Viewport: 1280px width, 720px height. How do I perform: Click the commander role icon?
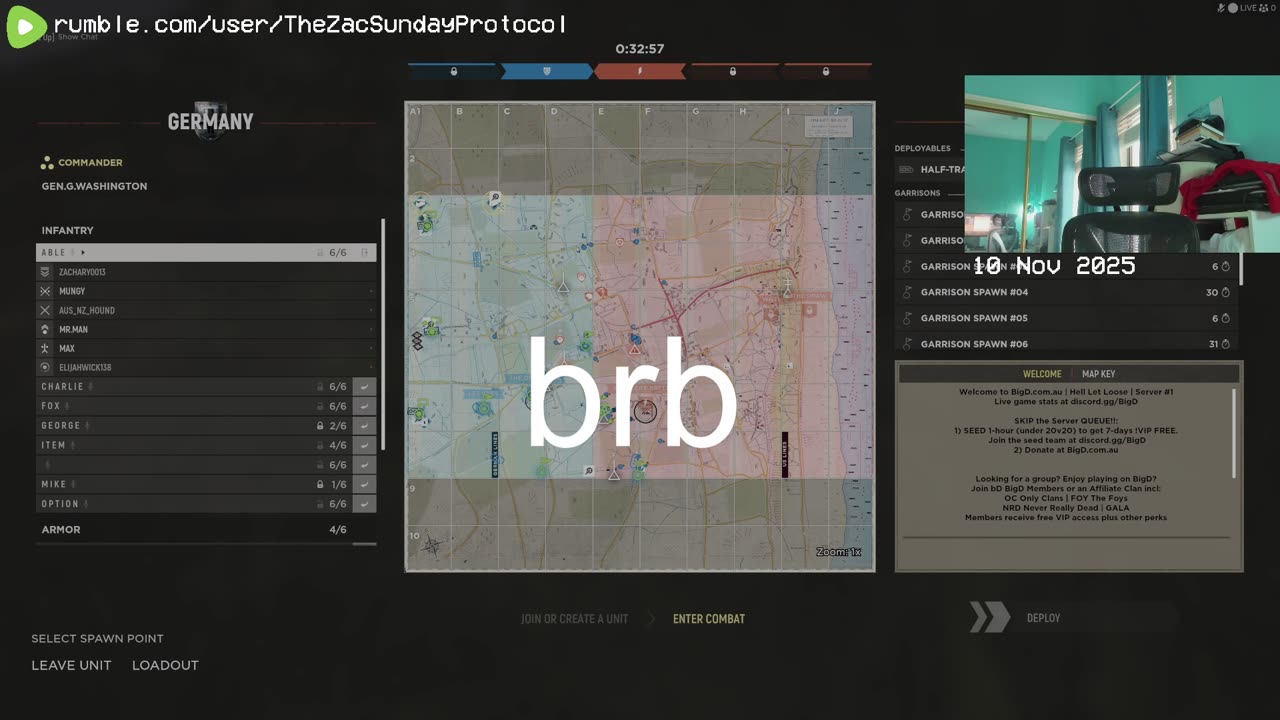coord(47,163)
